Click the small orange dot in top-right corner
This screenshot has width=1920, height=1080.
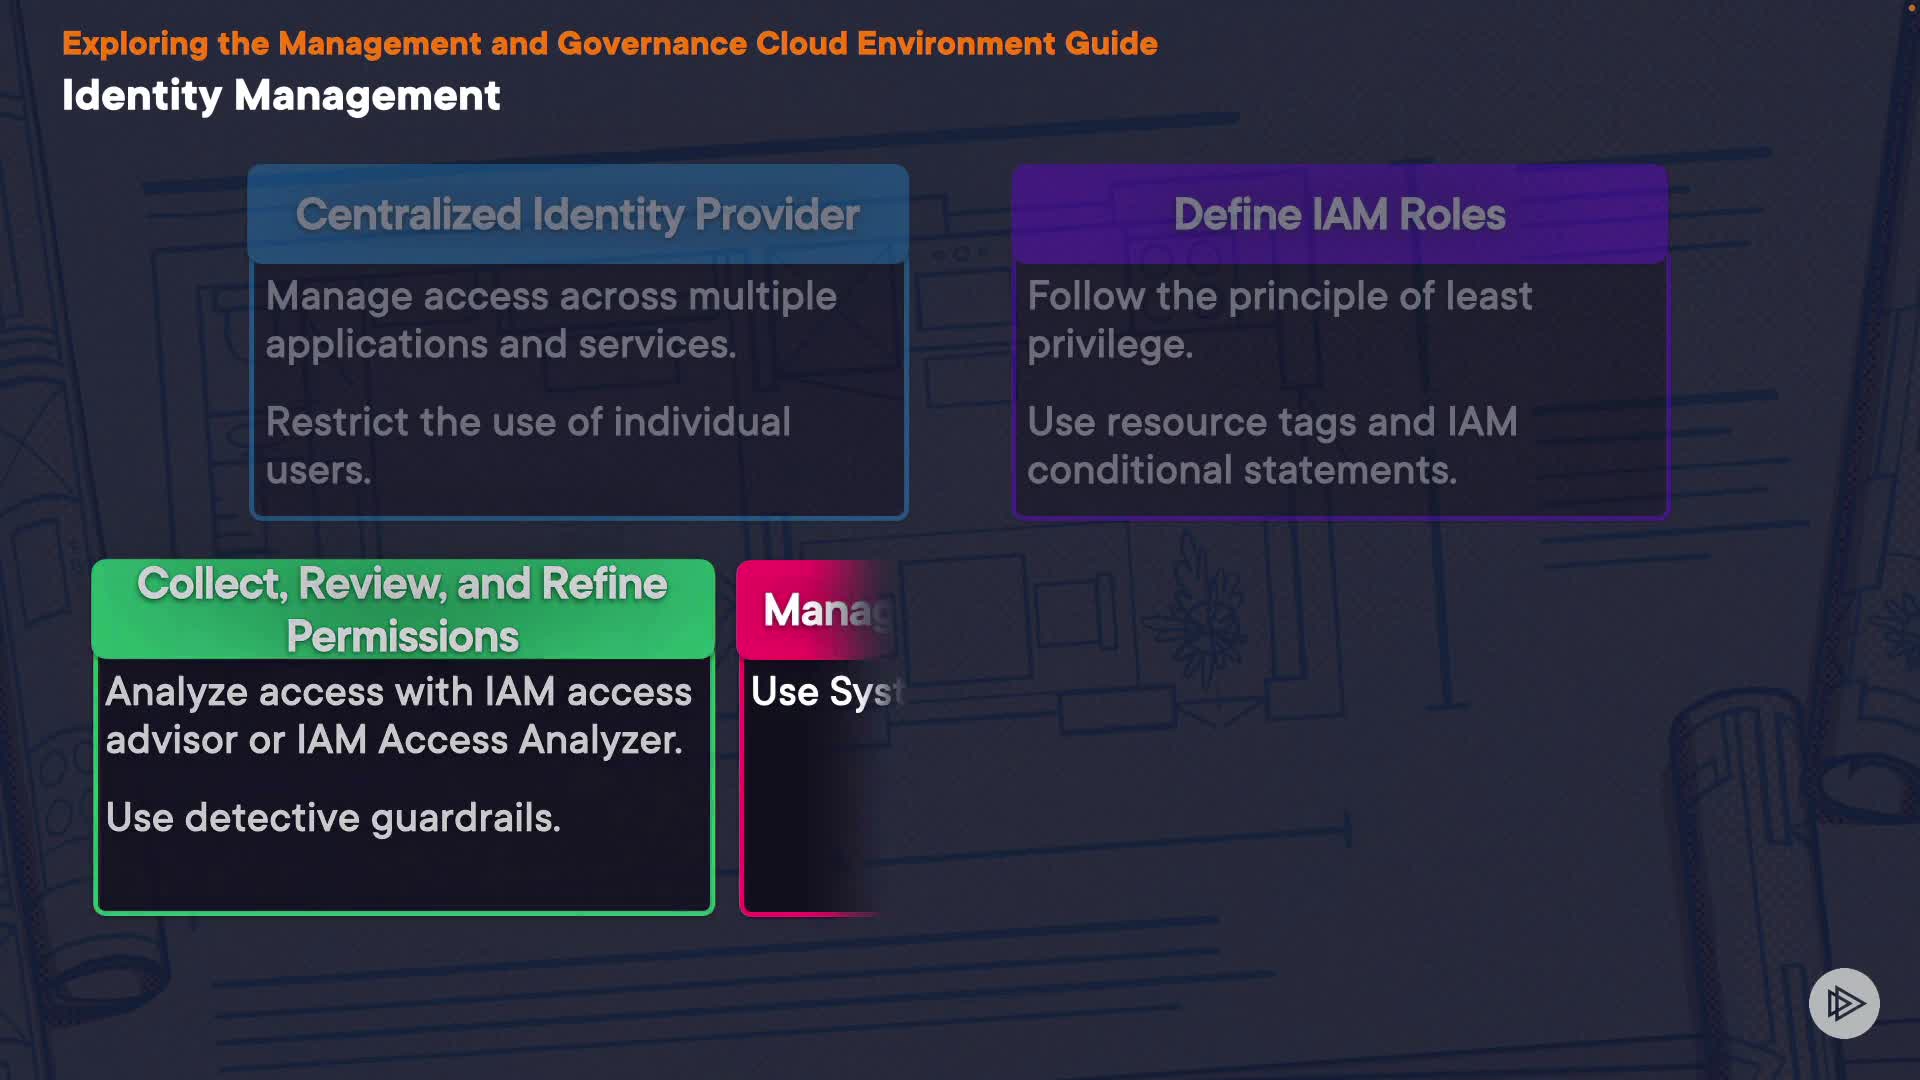point(1911,8)
